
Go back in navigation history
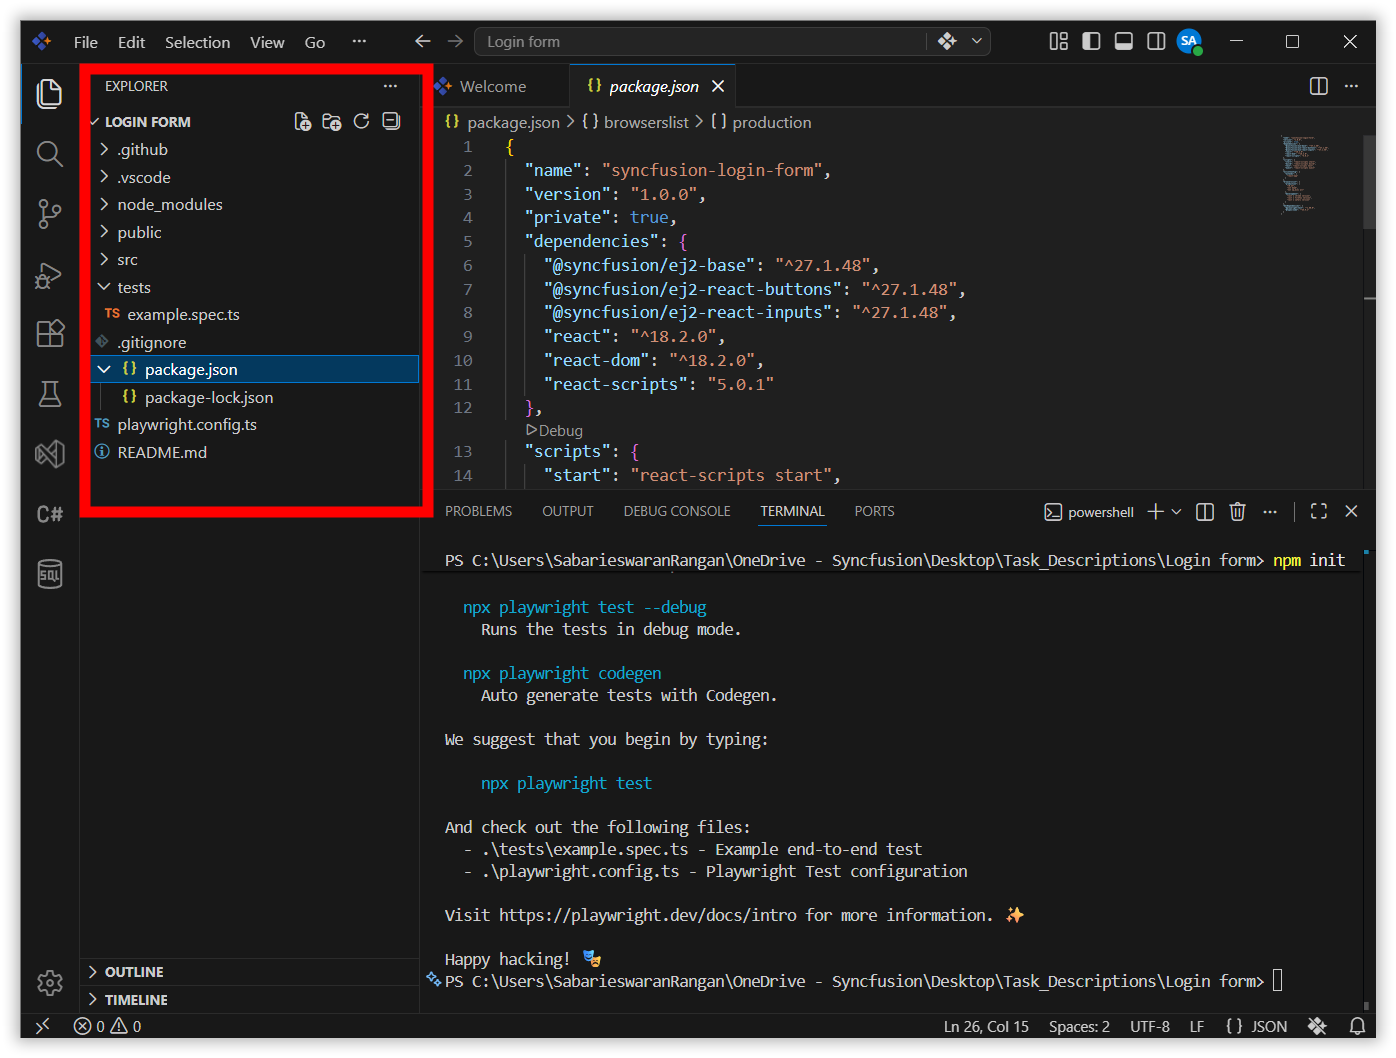(x=423, y=41)
